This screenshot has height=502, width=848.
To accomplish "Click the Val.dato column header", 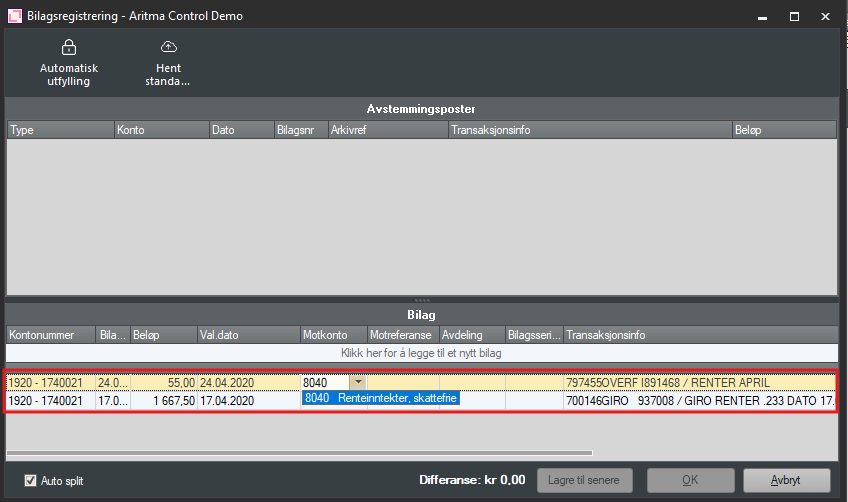I will (247, 335).
